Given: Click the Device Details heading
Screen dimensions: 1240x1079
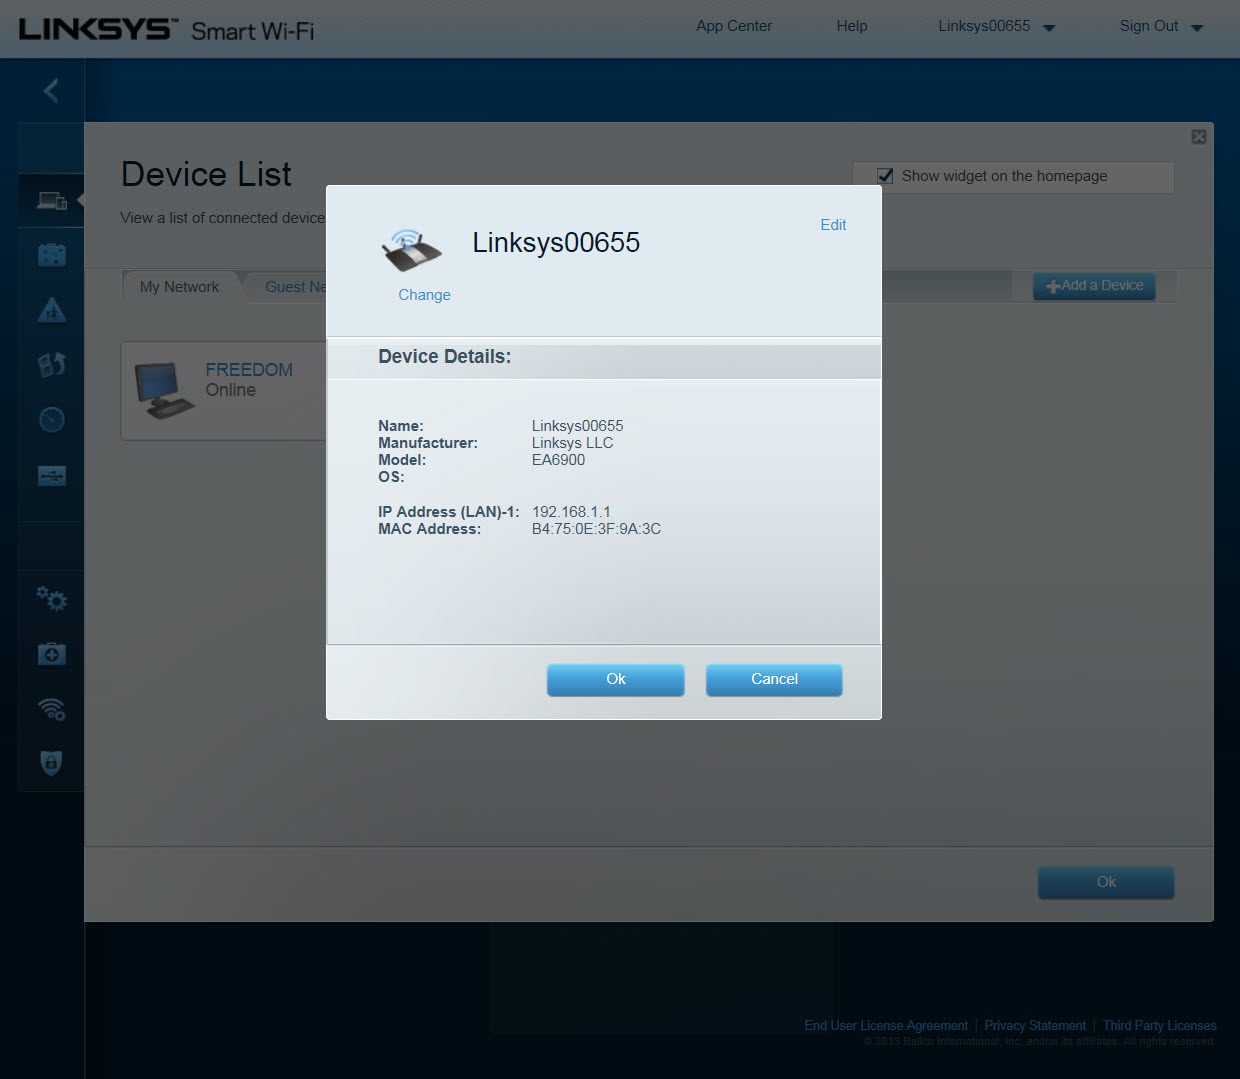Looking at the screenshot, I should (445, 357).
